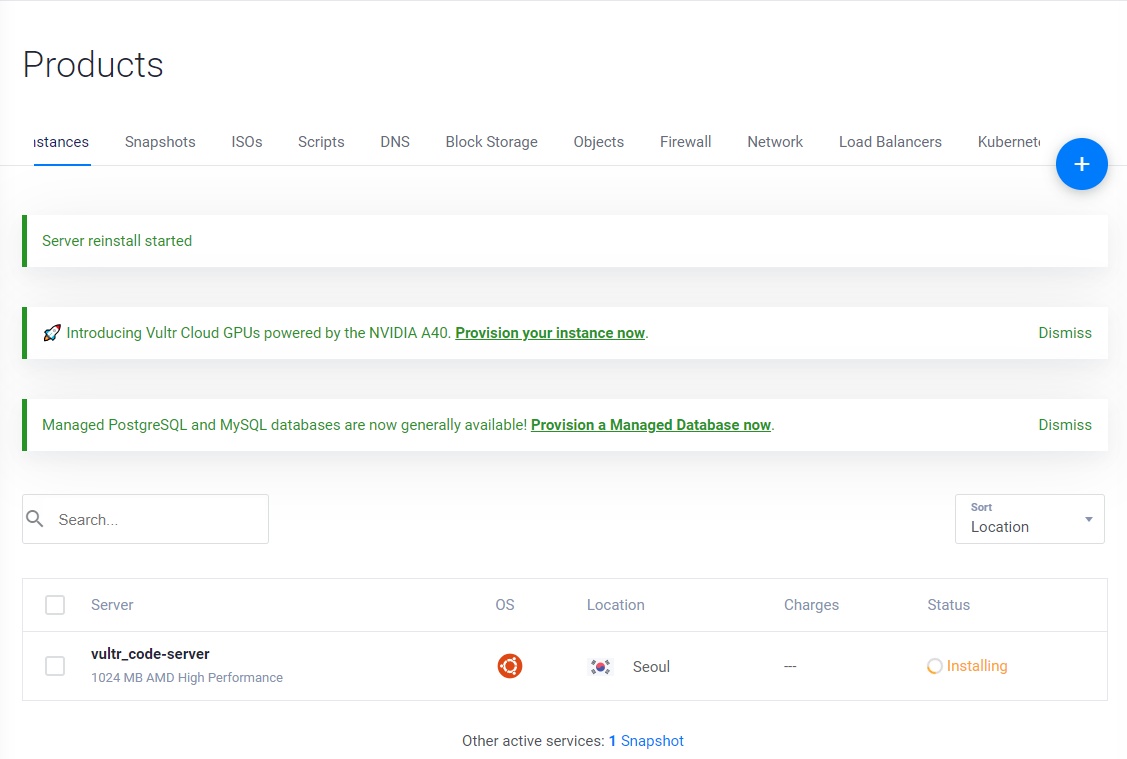The image size is (1127, 759).
Task: Open the Scripts tab
Action: click(321, 142)
